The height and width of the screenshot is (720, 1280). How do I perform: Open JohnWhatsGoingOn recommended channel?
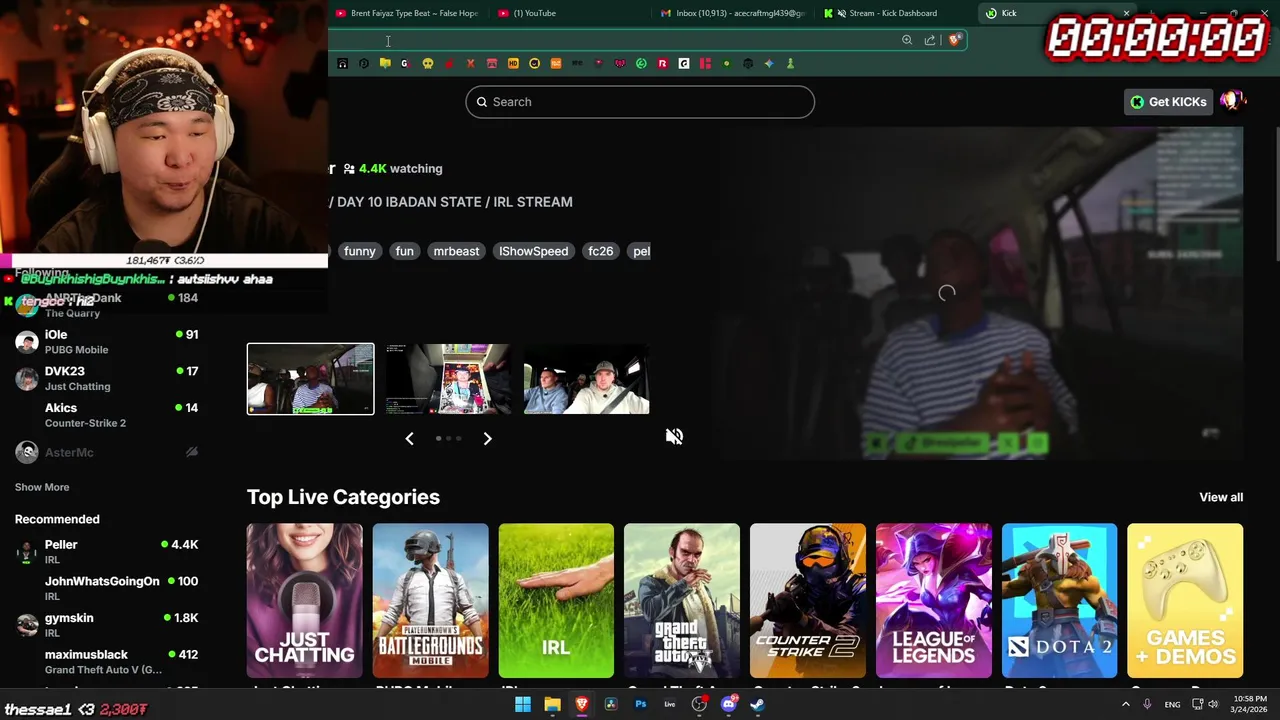tap(106, 588)
